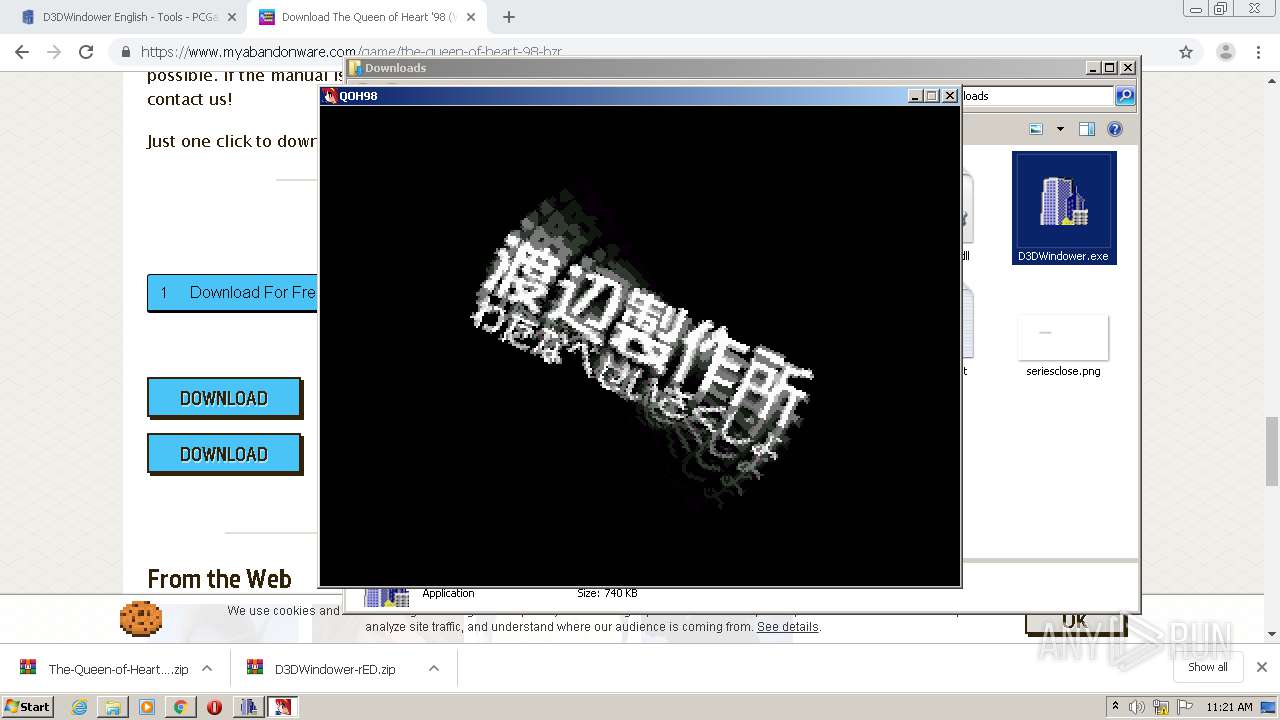Close the QOH98 game window
The image size is (1280, 720).
(950, 96)
